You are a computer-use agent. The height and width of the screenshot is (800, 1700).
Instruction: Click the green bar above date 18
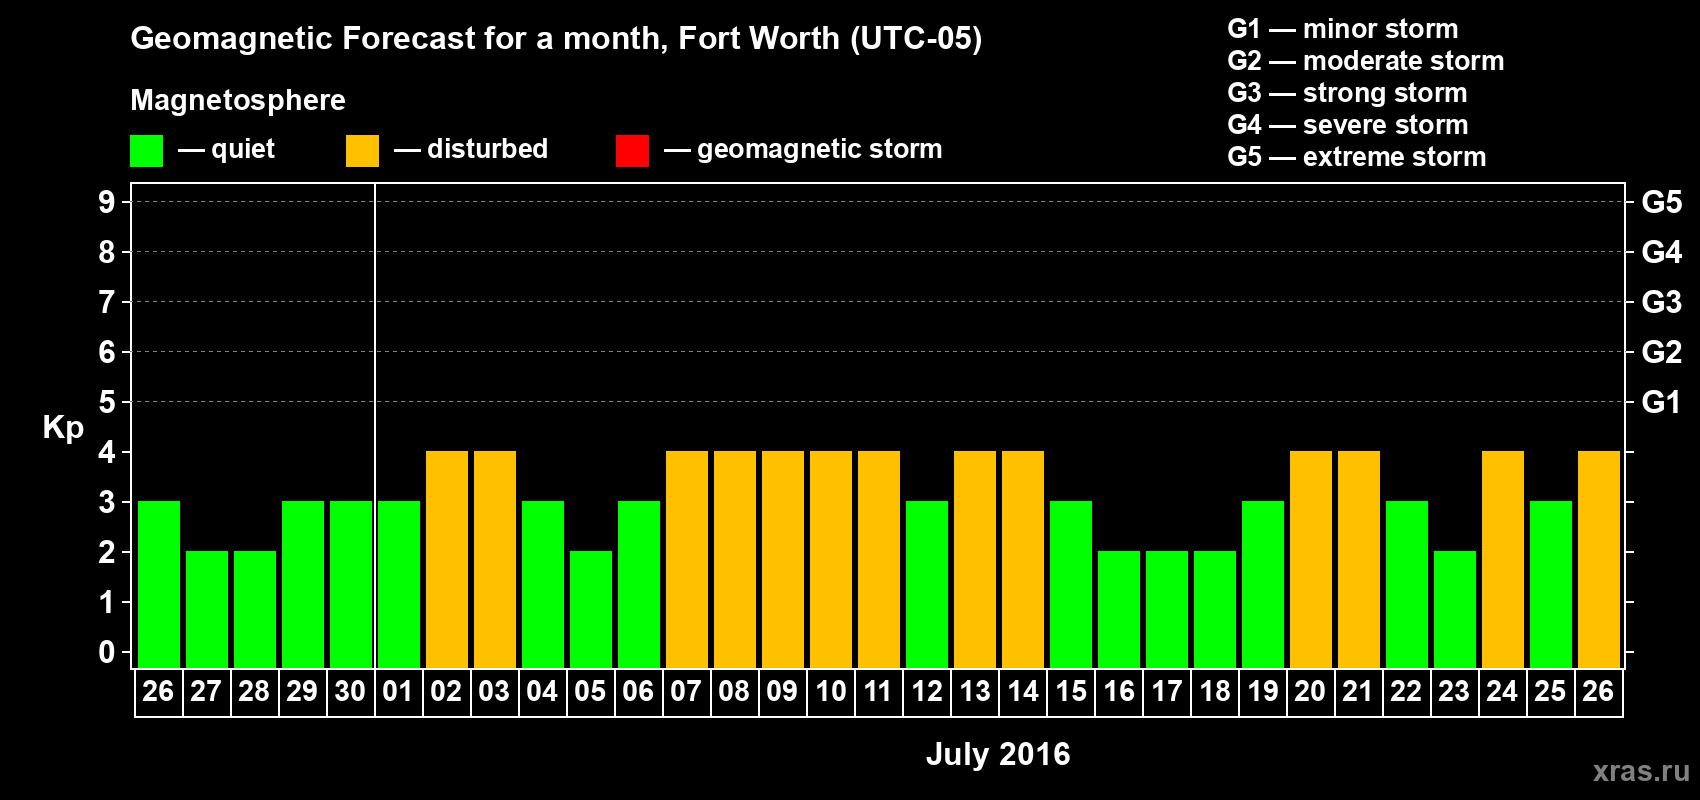[x=1215, y=610]
